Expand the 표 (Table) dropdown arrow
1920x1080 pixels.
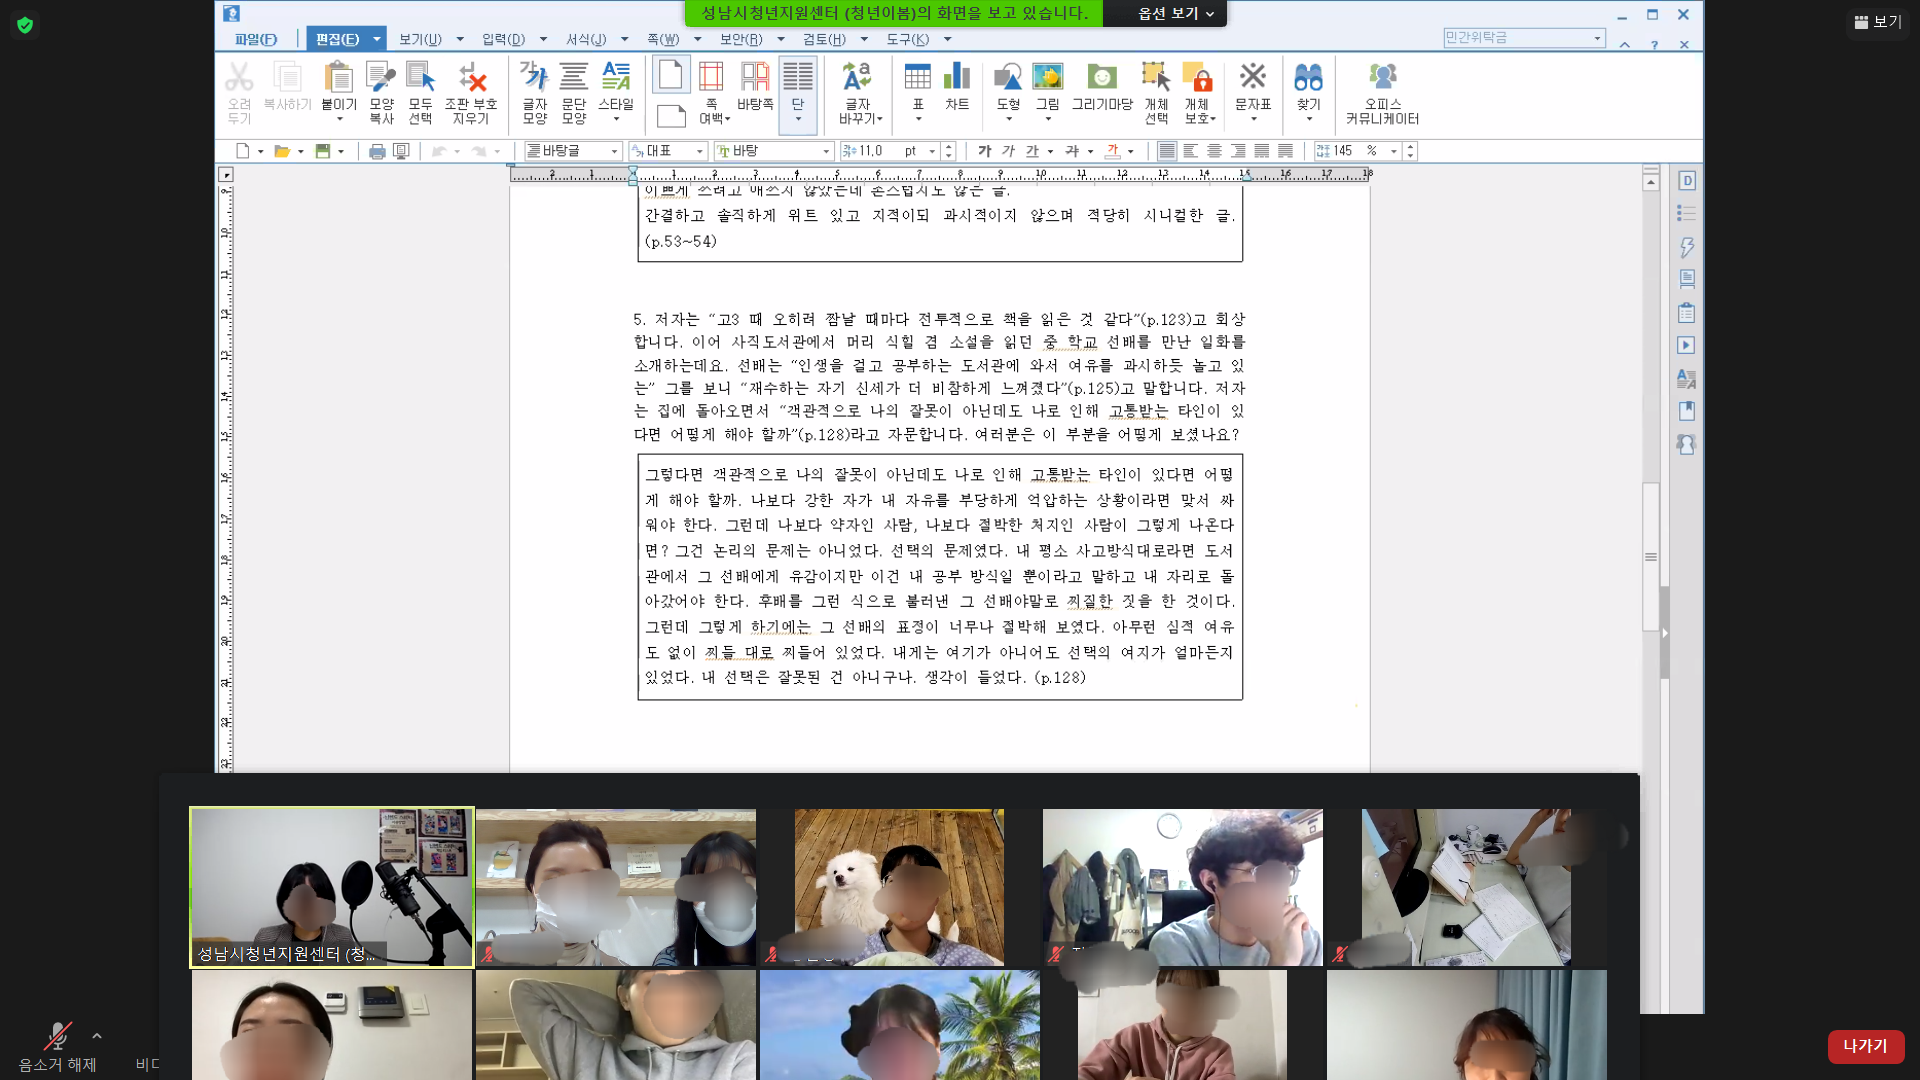click(x=918, y=119)
